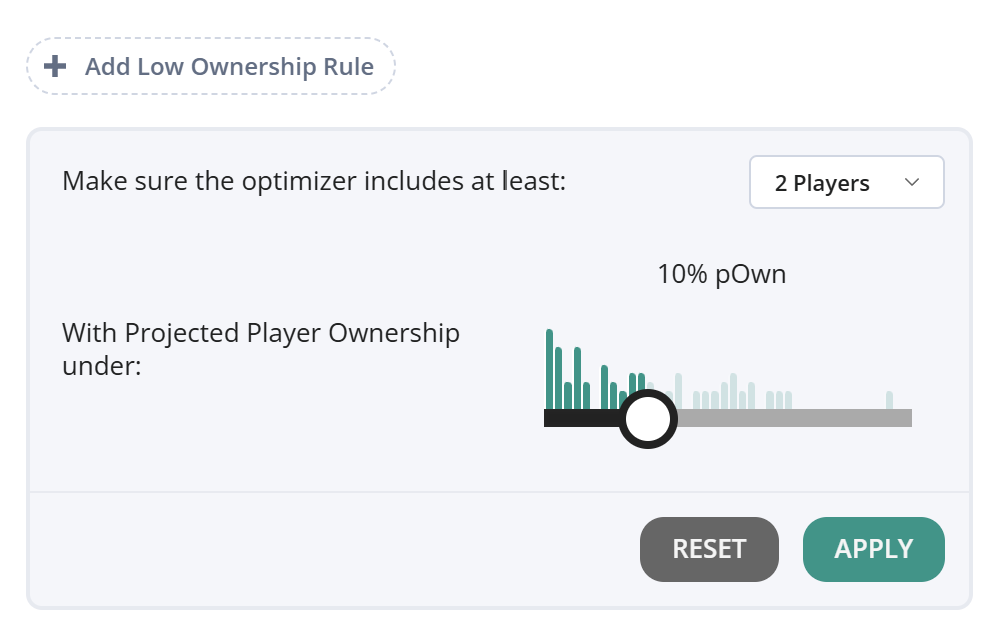
Task: Click the rule configuration card background
Action: point(300,470)
